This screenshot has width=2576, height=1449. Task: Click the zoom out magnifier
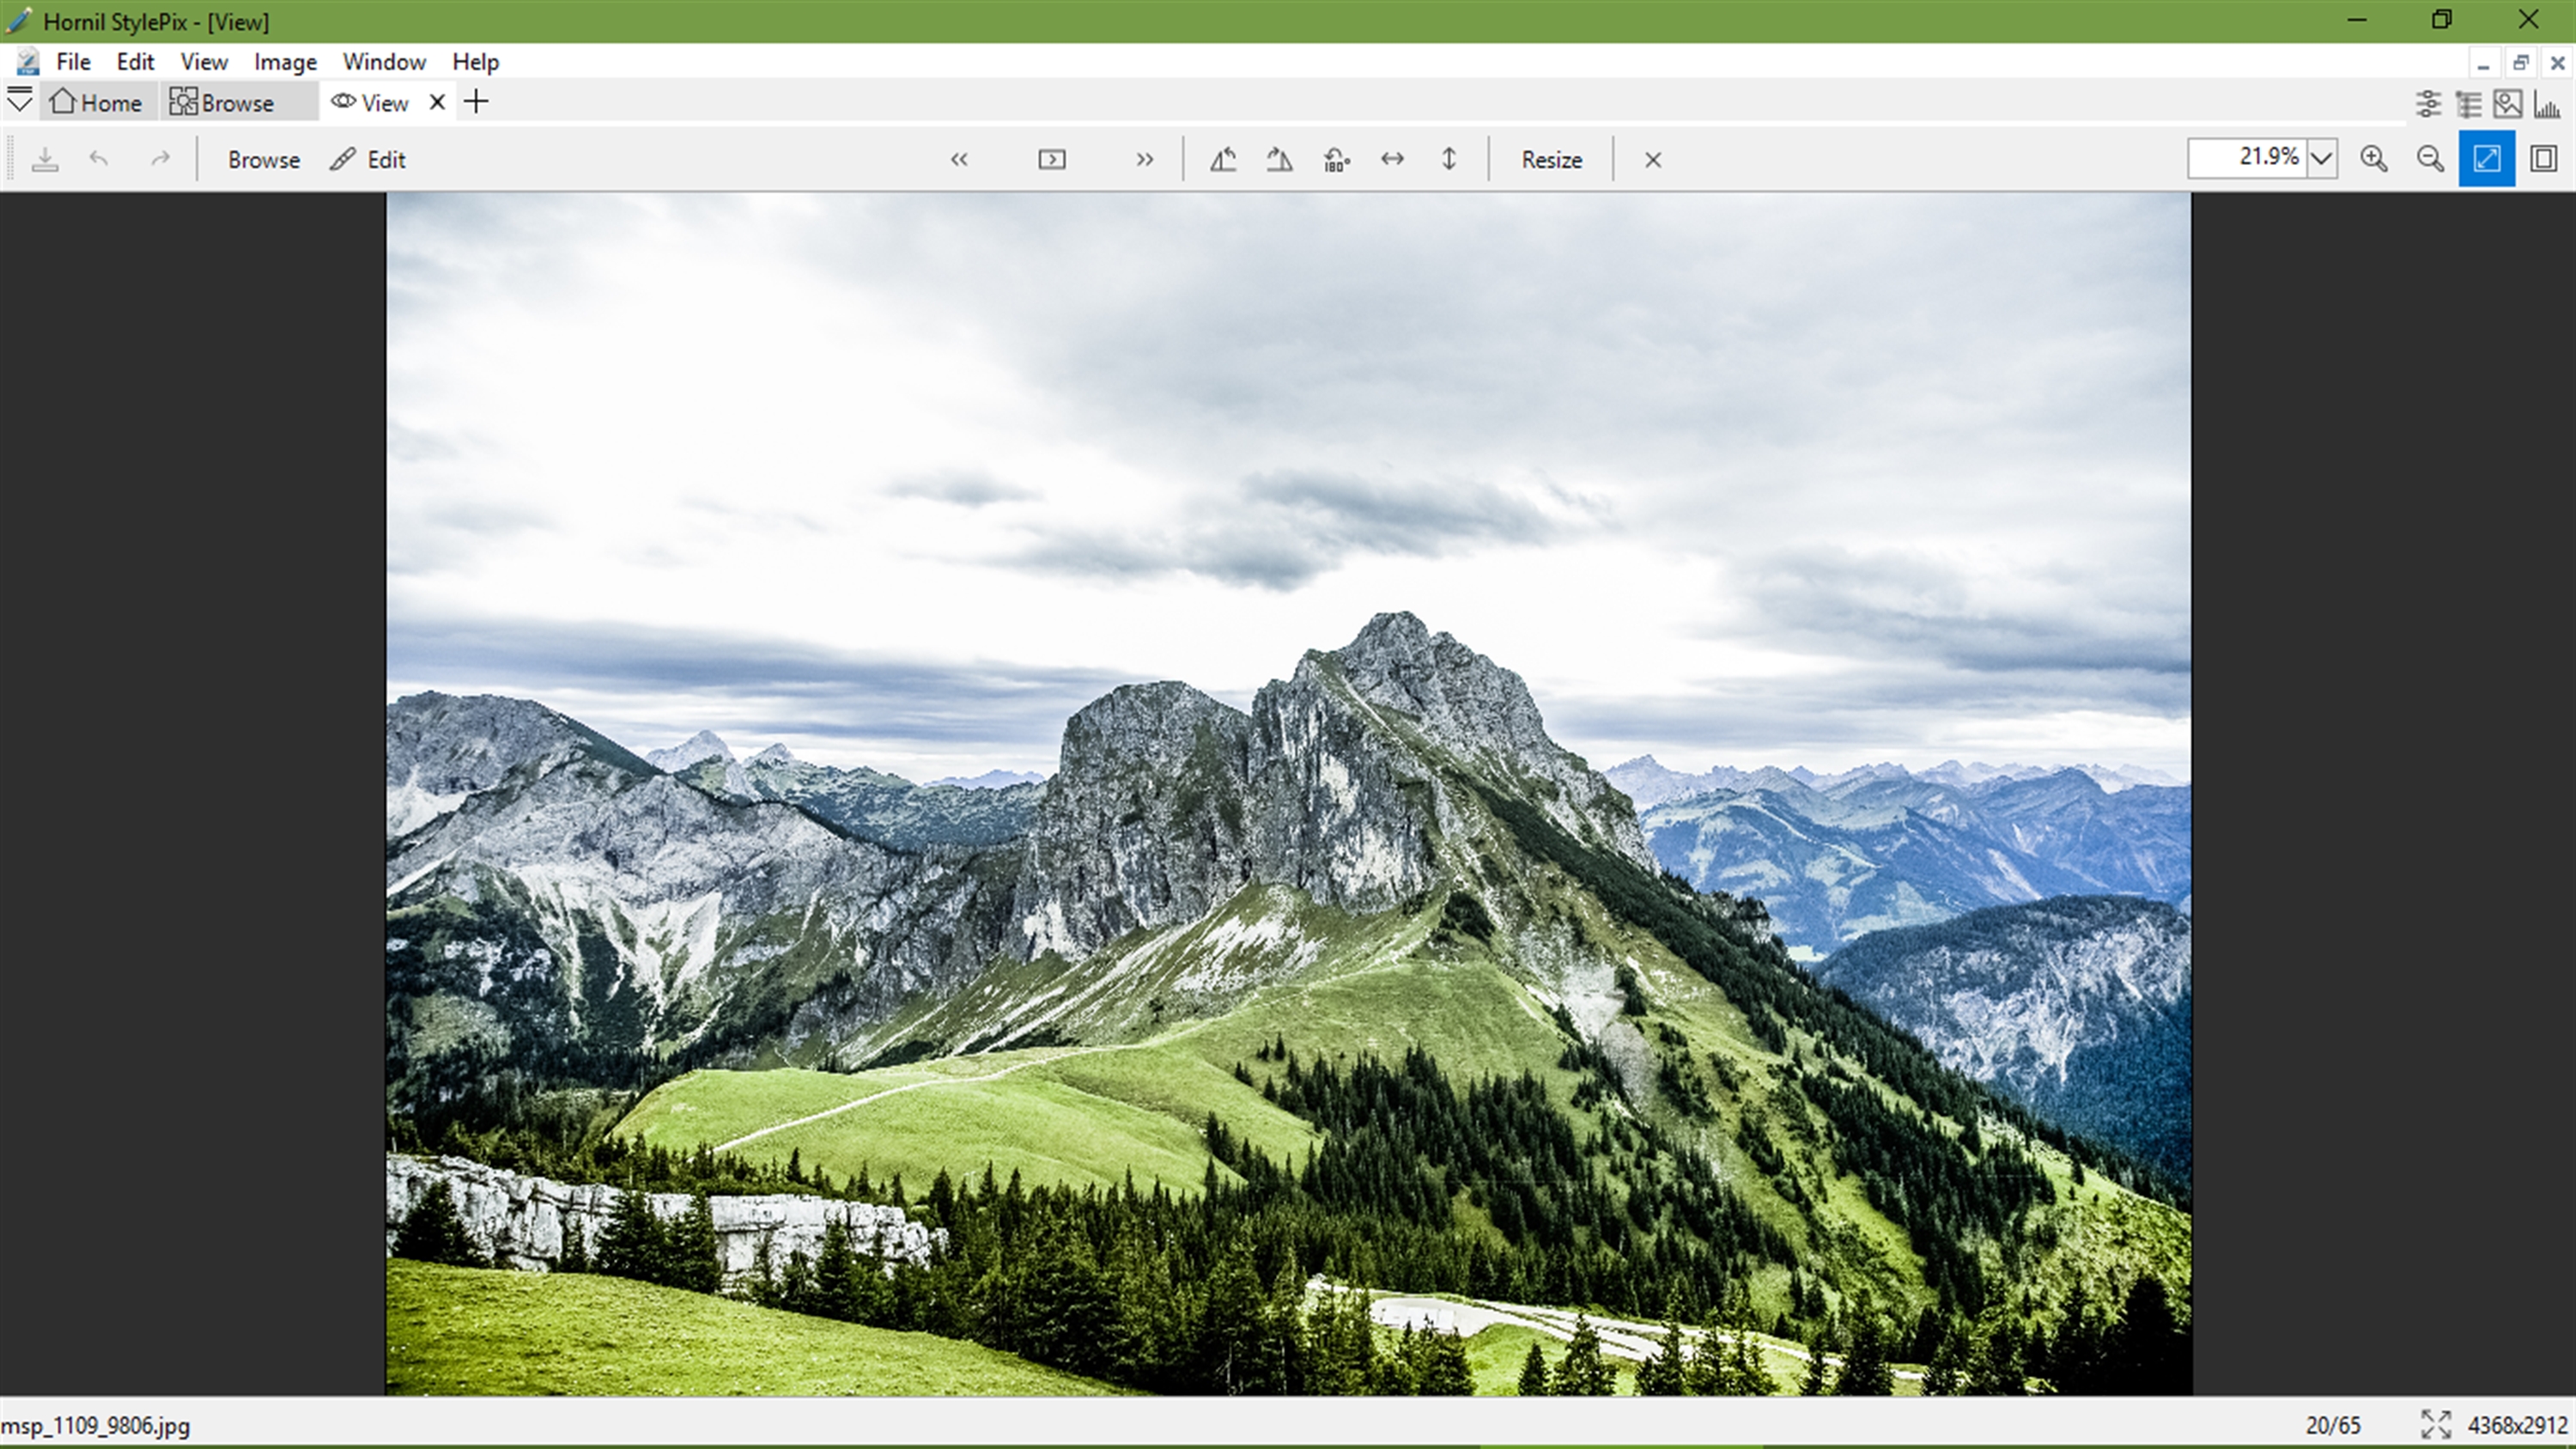(2430, 159)
